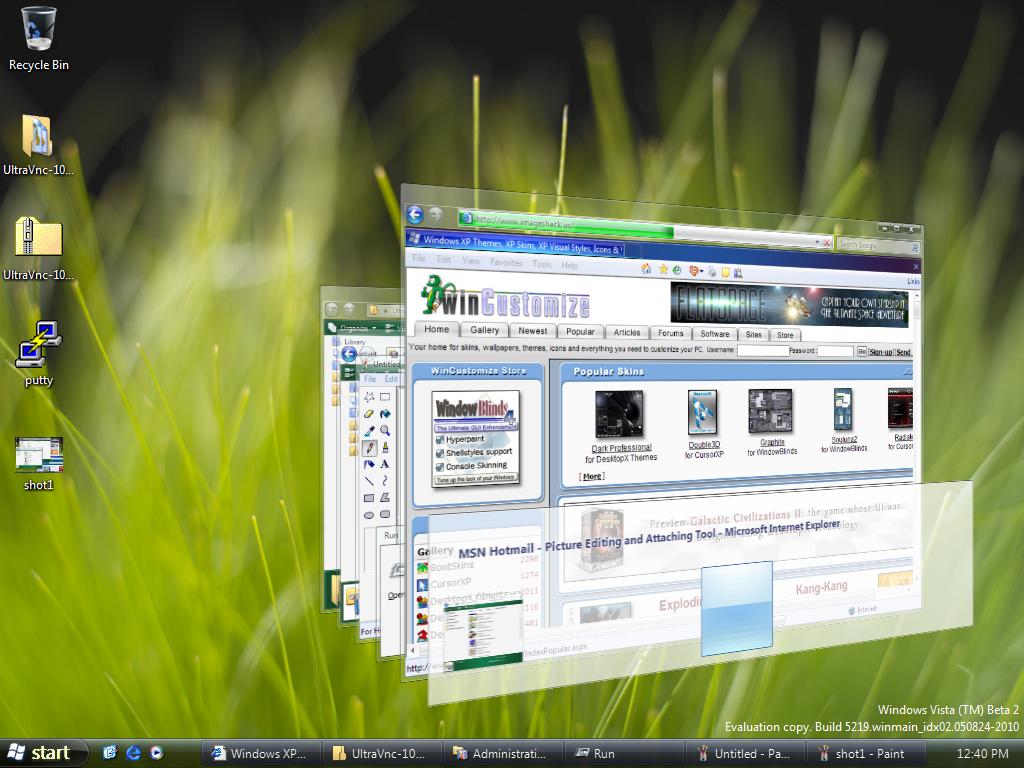Toggle the Console Skinning checkbox
Screen dimensions: 1024x768
[x=439, y=466]
